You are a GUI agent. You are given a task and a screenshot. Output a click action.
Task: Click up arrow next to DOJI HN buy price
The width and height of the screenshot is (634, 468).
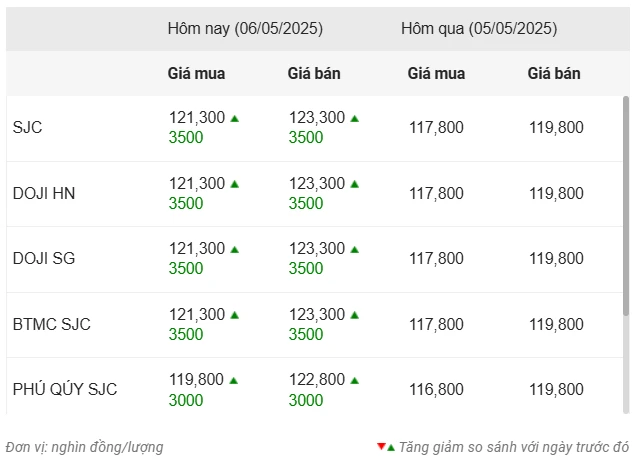(235, 184)
